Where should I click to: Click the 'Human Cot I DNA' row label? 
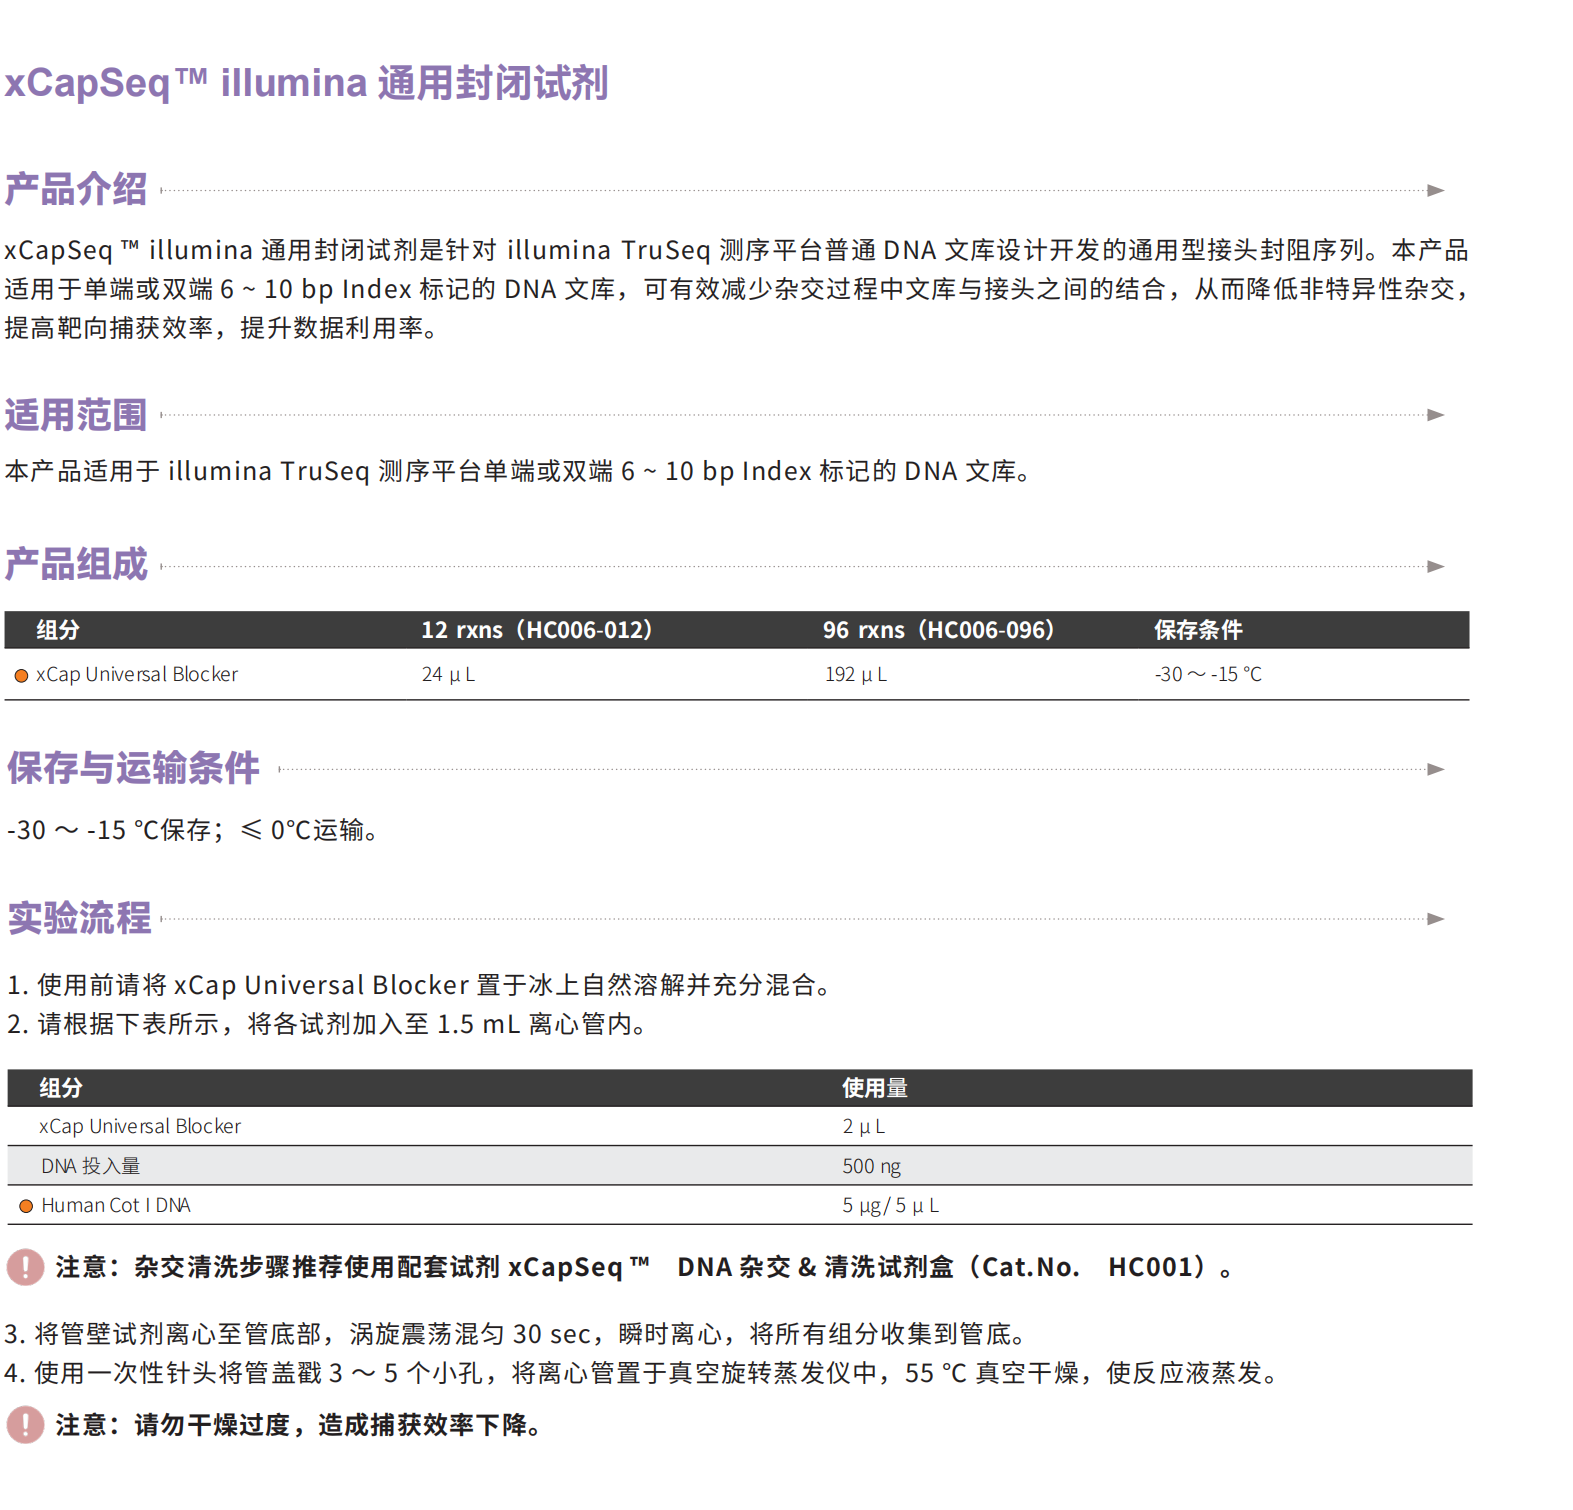(116, 1206)
